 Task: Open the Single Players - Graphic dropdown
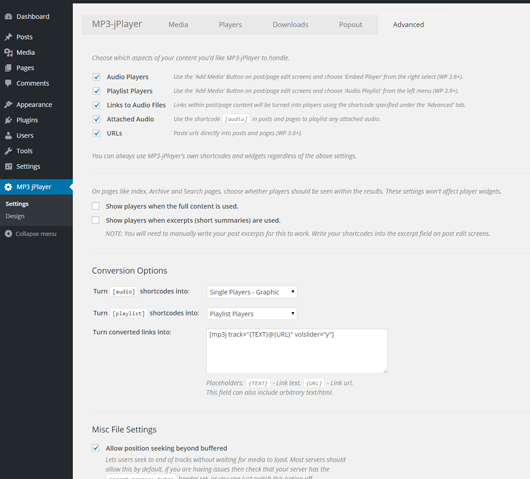(x=252, y=292)
